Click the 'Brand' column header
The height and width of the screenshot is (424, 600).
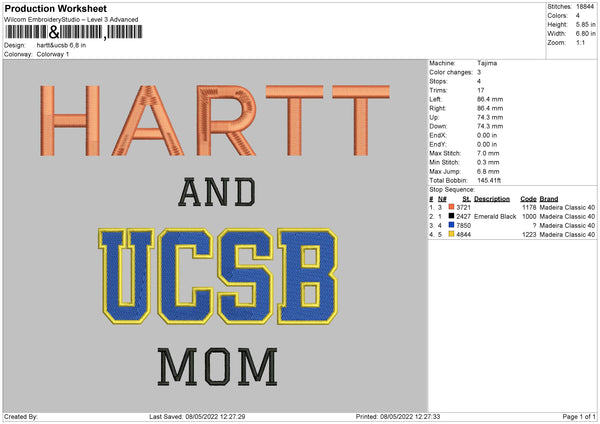click(x=549, y=199)
